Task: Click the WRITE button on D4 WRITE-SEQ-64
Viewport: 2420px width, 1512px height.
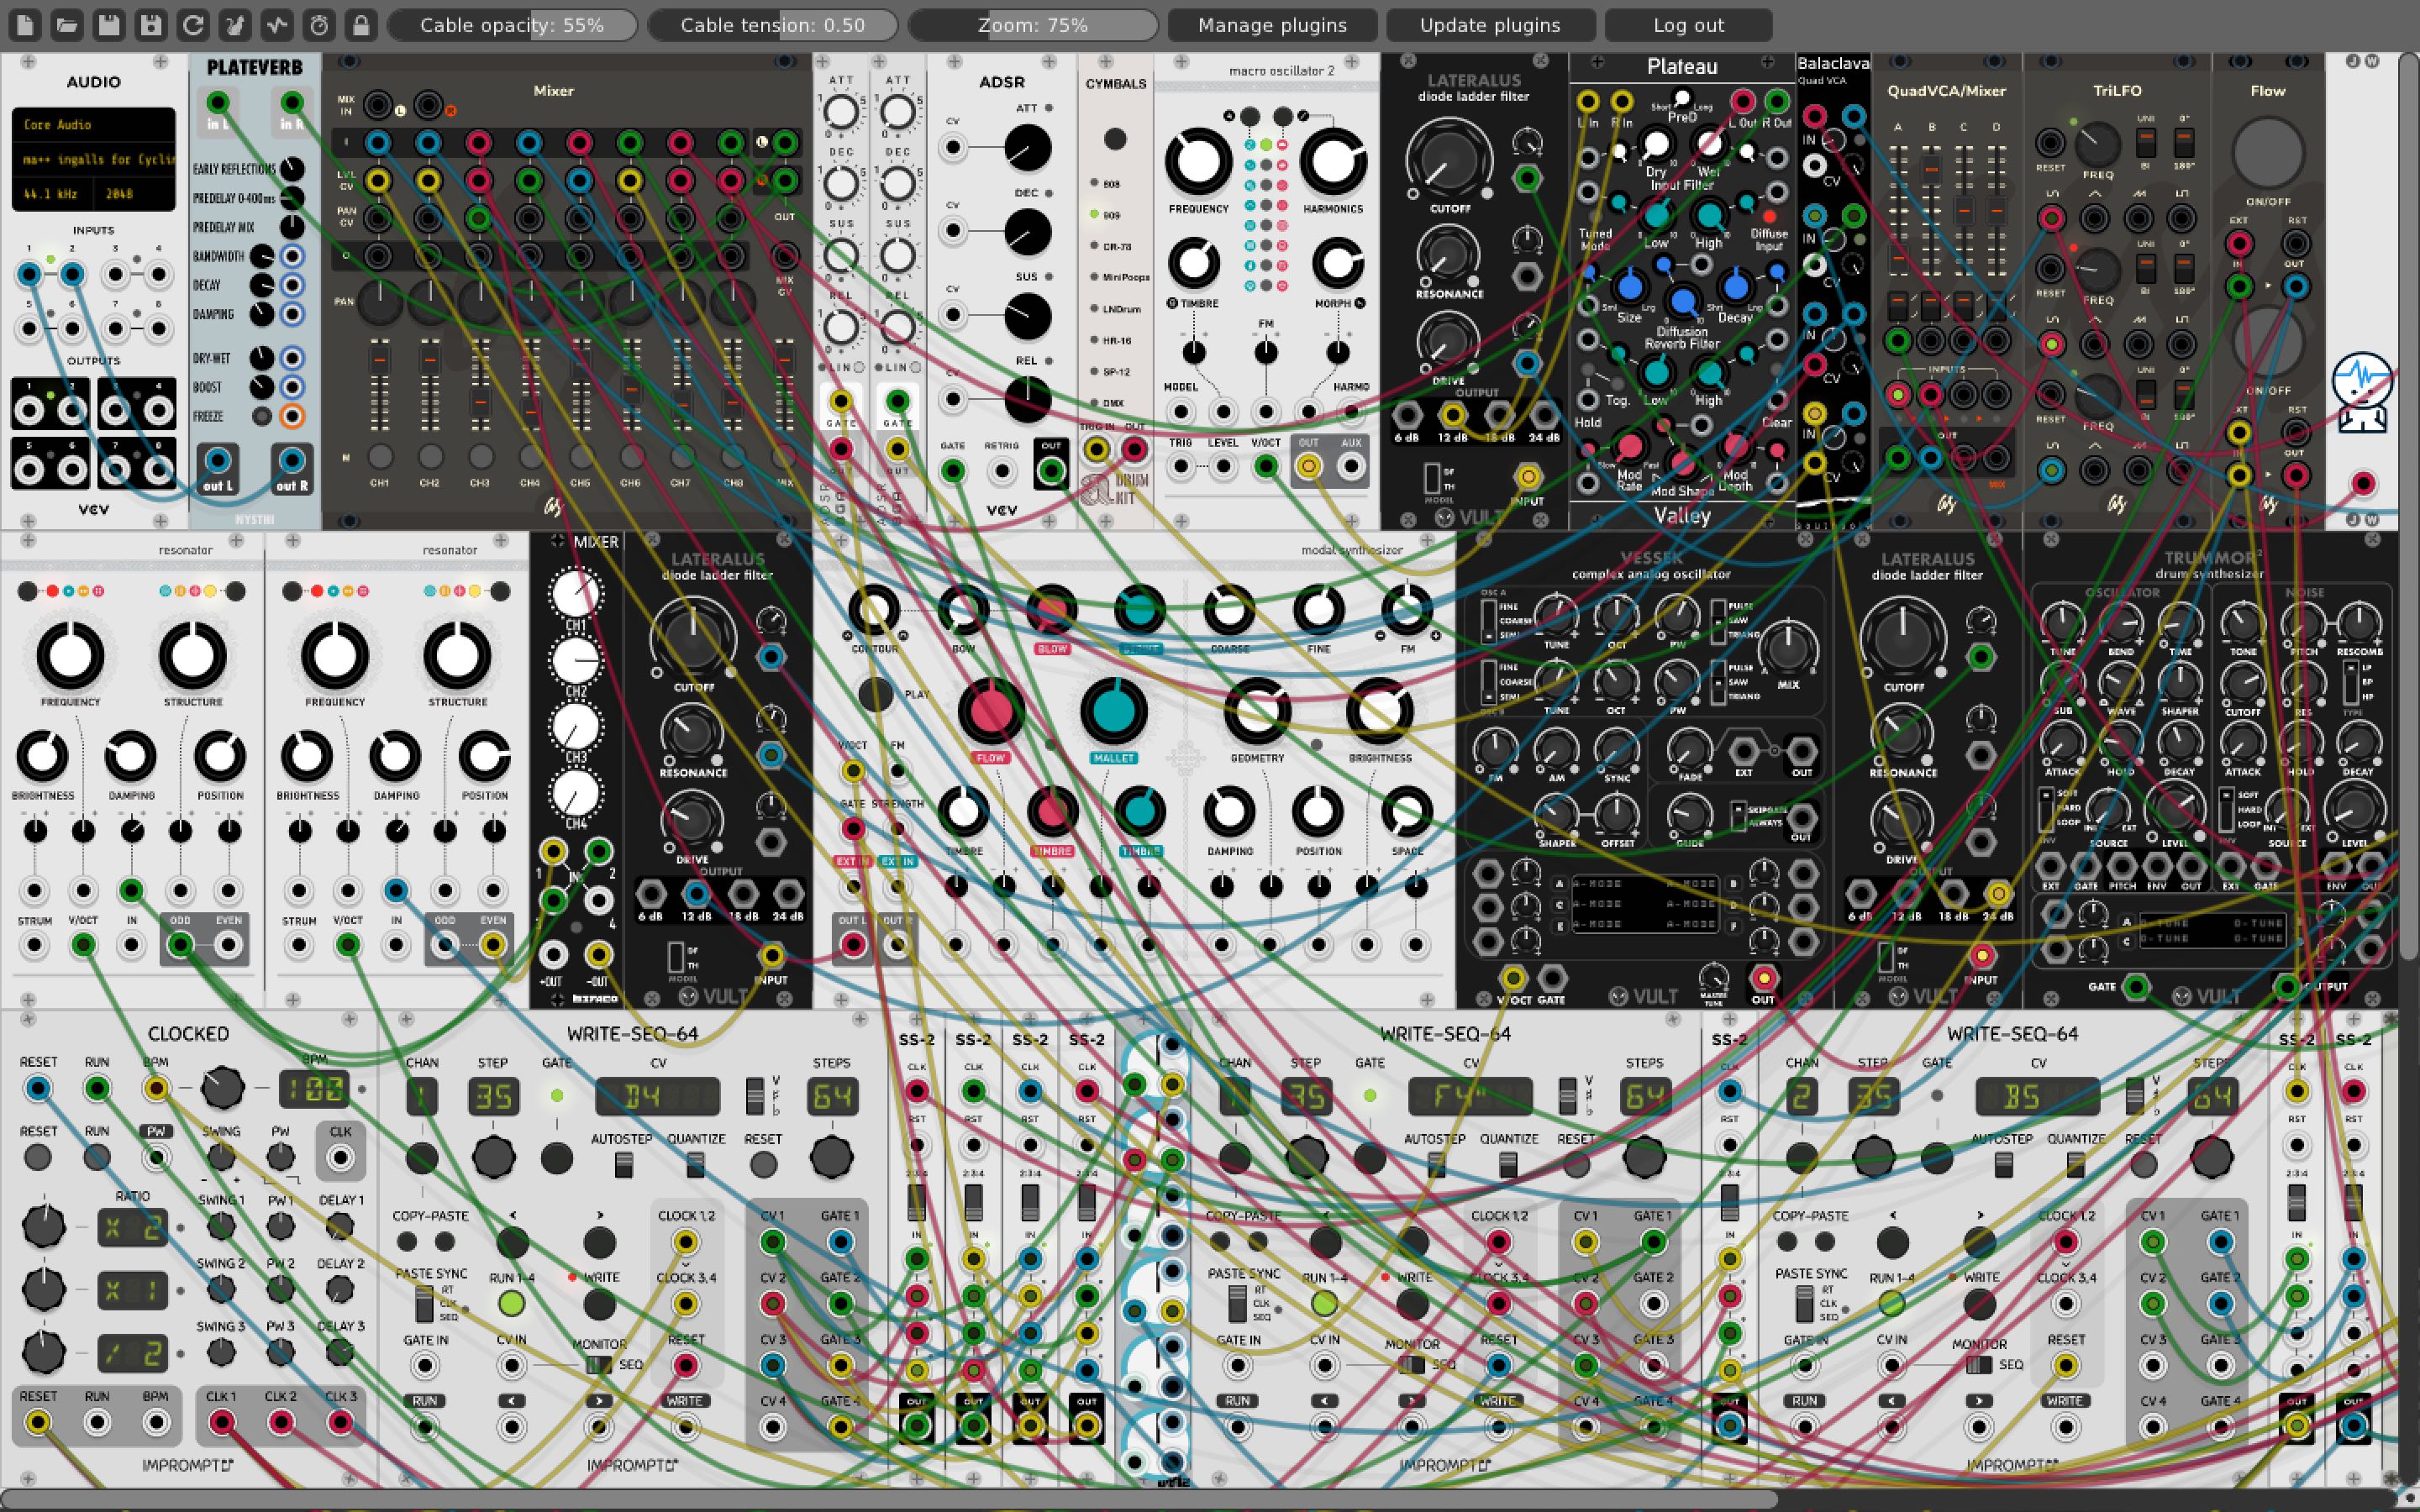Action: 599,1304
